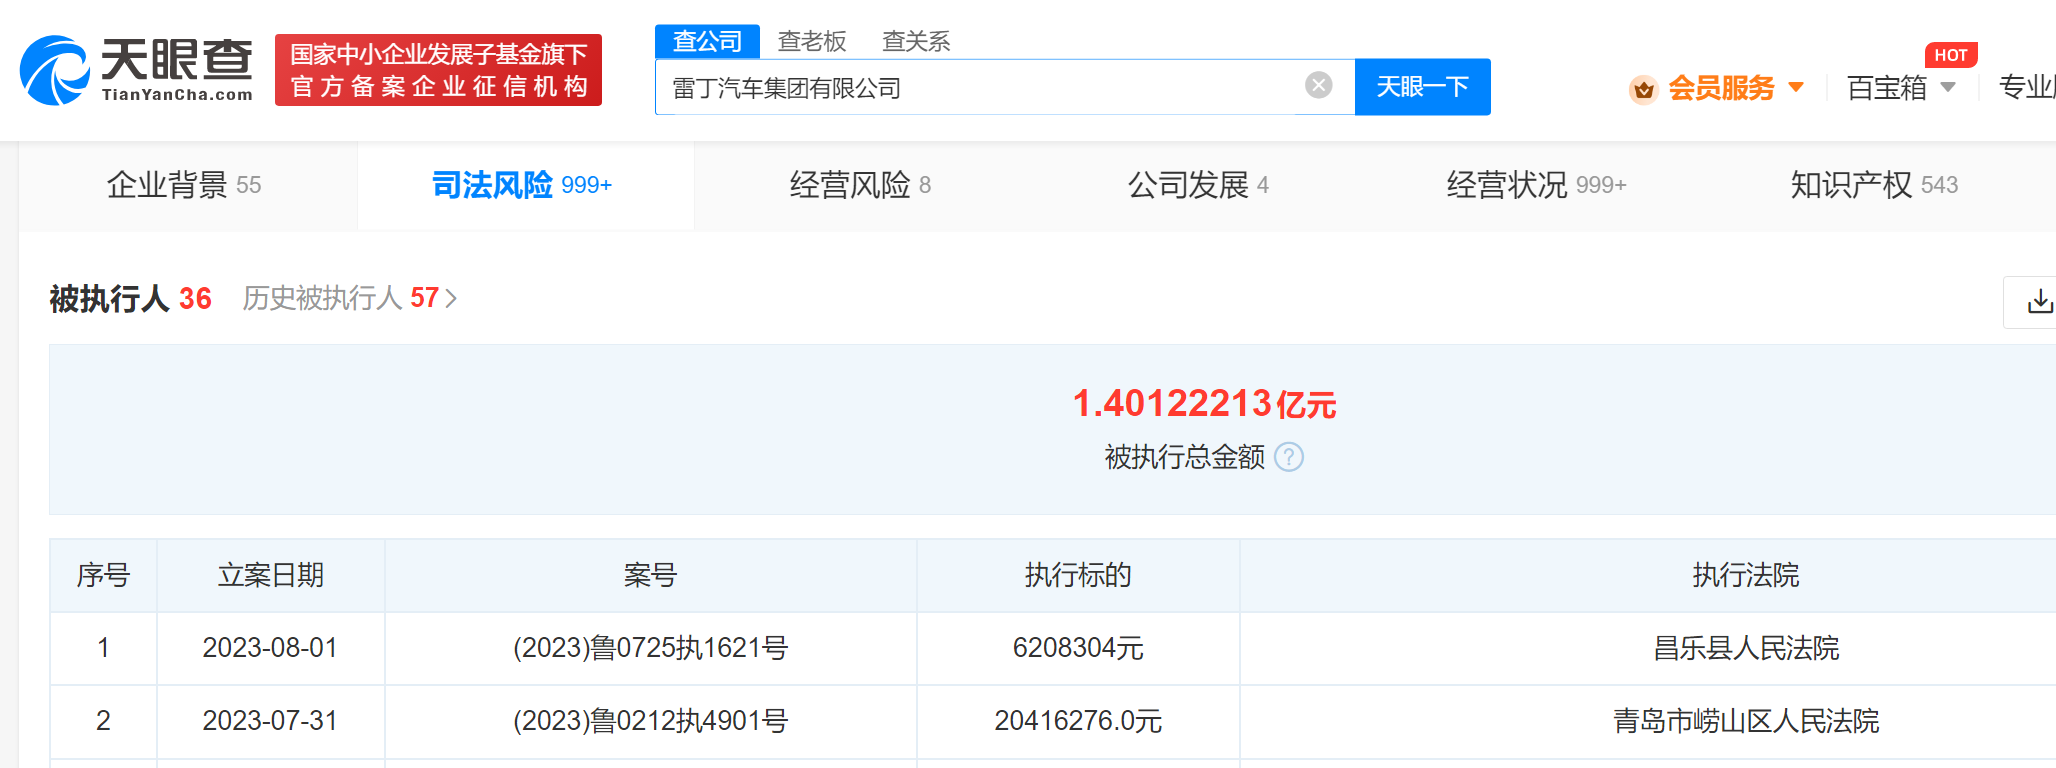Switch to 查老板 search tab

pyautogui.click(x=812, y=41)
